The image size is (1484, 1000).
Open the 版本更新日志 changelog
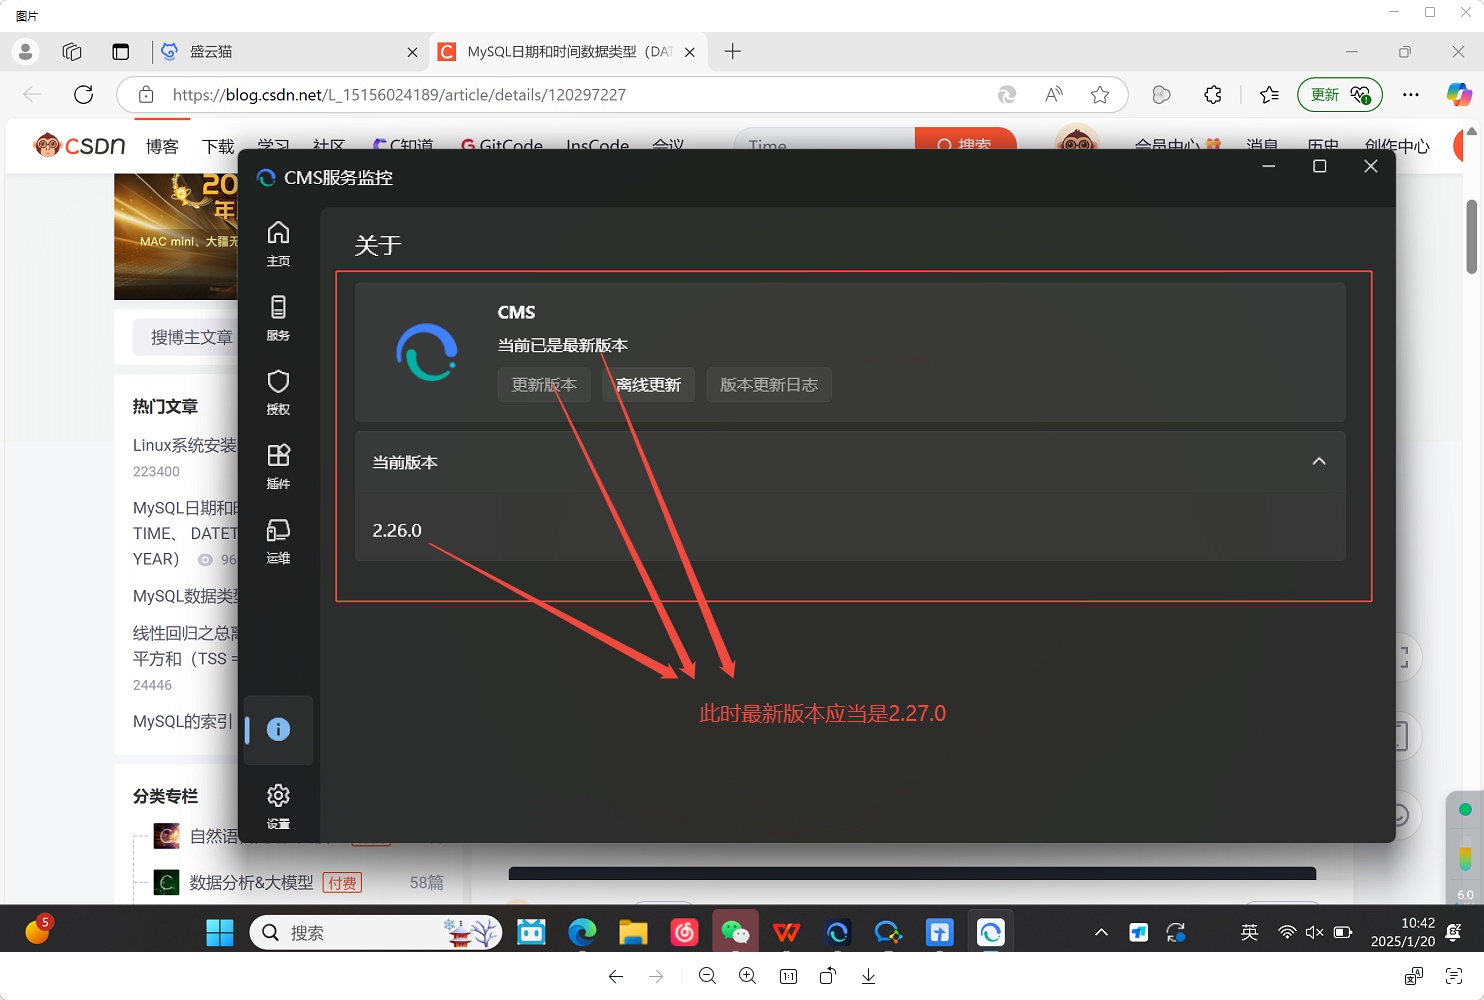769,385
